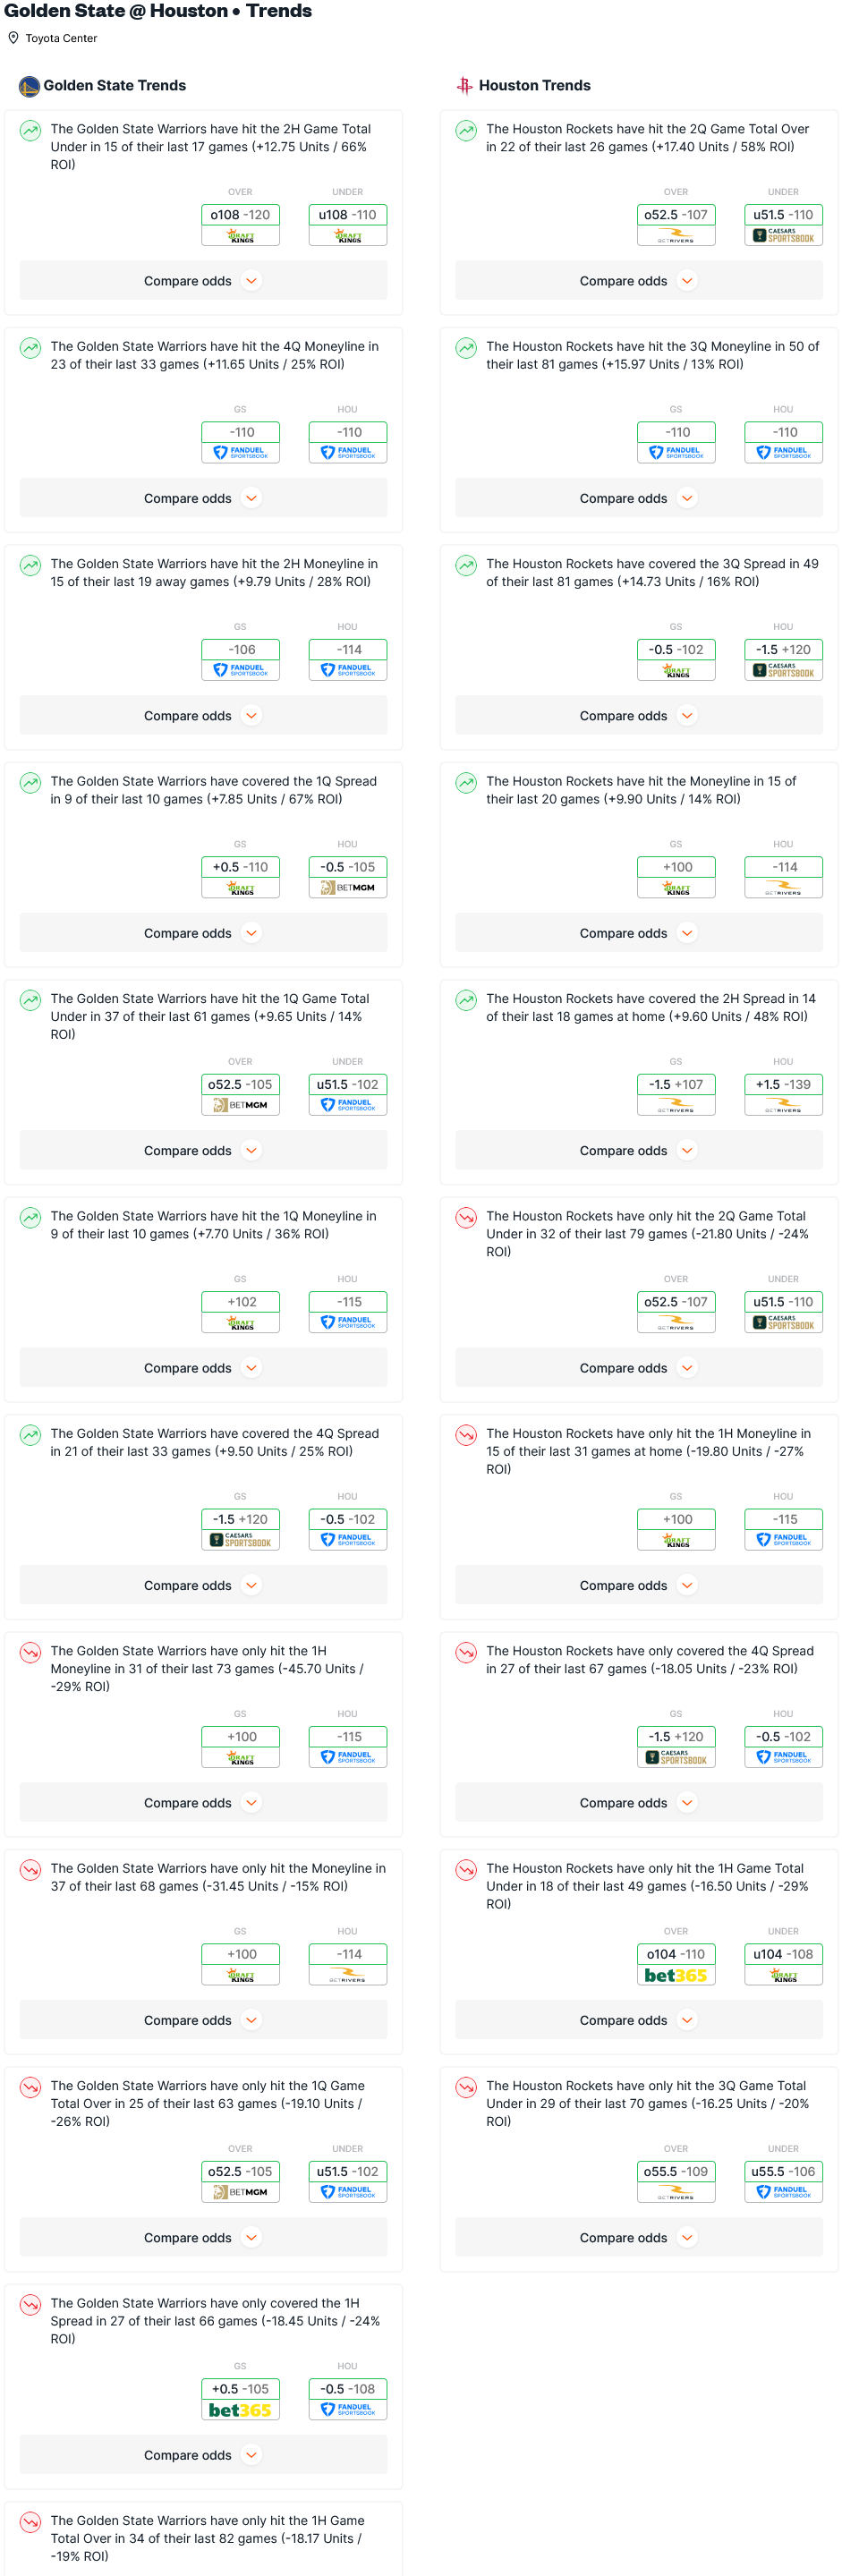Select the o108 -120 over odds
Screen dimensions: 842x2576
[x=240, y=215]
